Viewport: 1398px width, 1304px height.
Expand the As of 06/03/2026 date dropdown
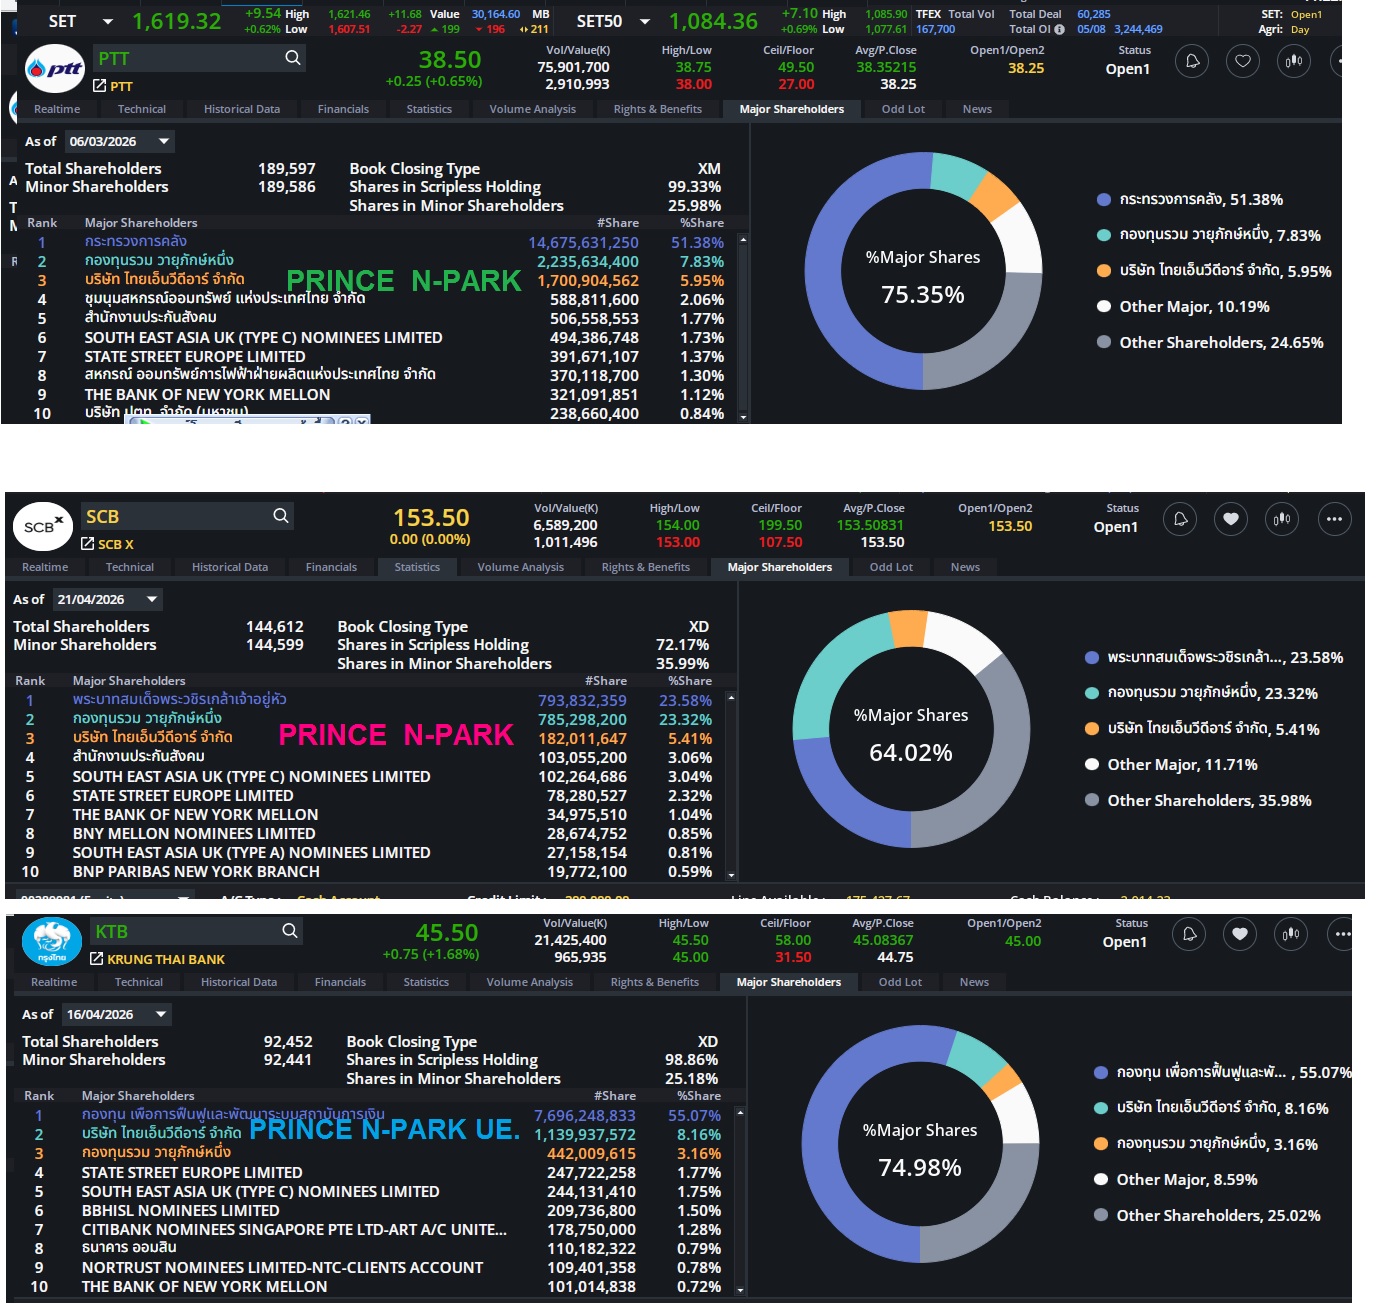tap(164, 141)
